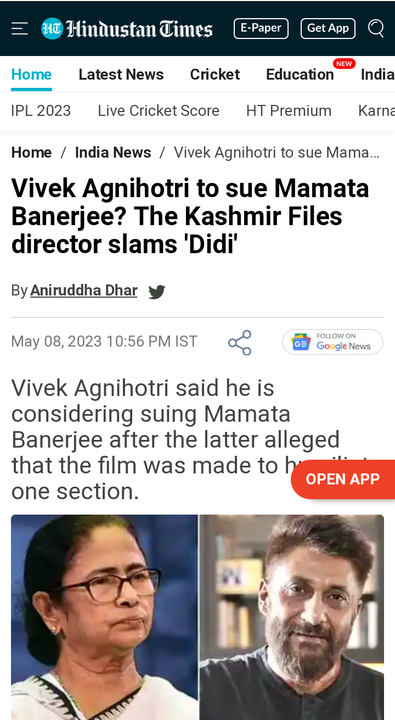Open the hamburger menu icon

20,29
